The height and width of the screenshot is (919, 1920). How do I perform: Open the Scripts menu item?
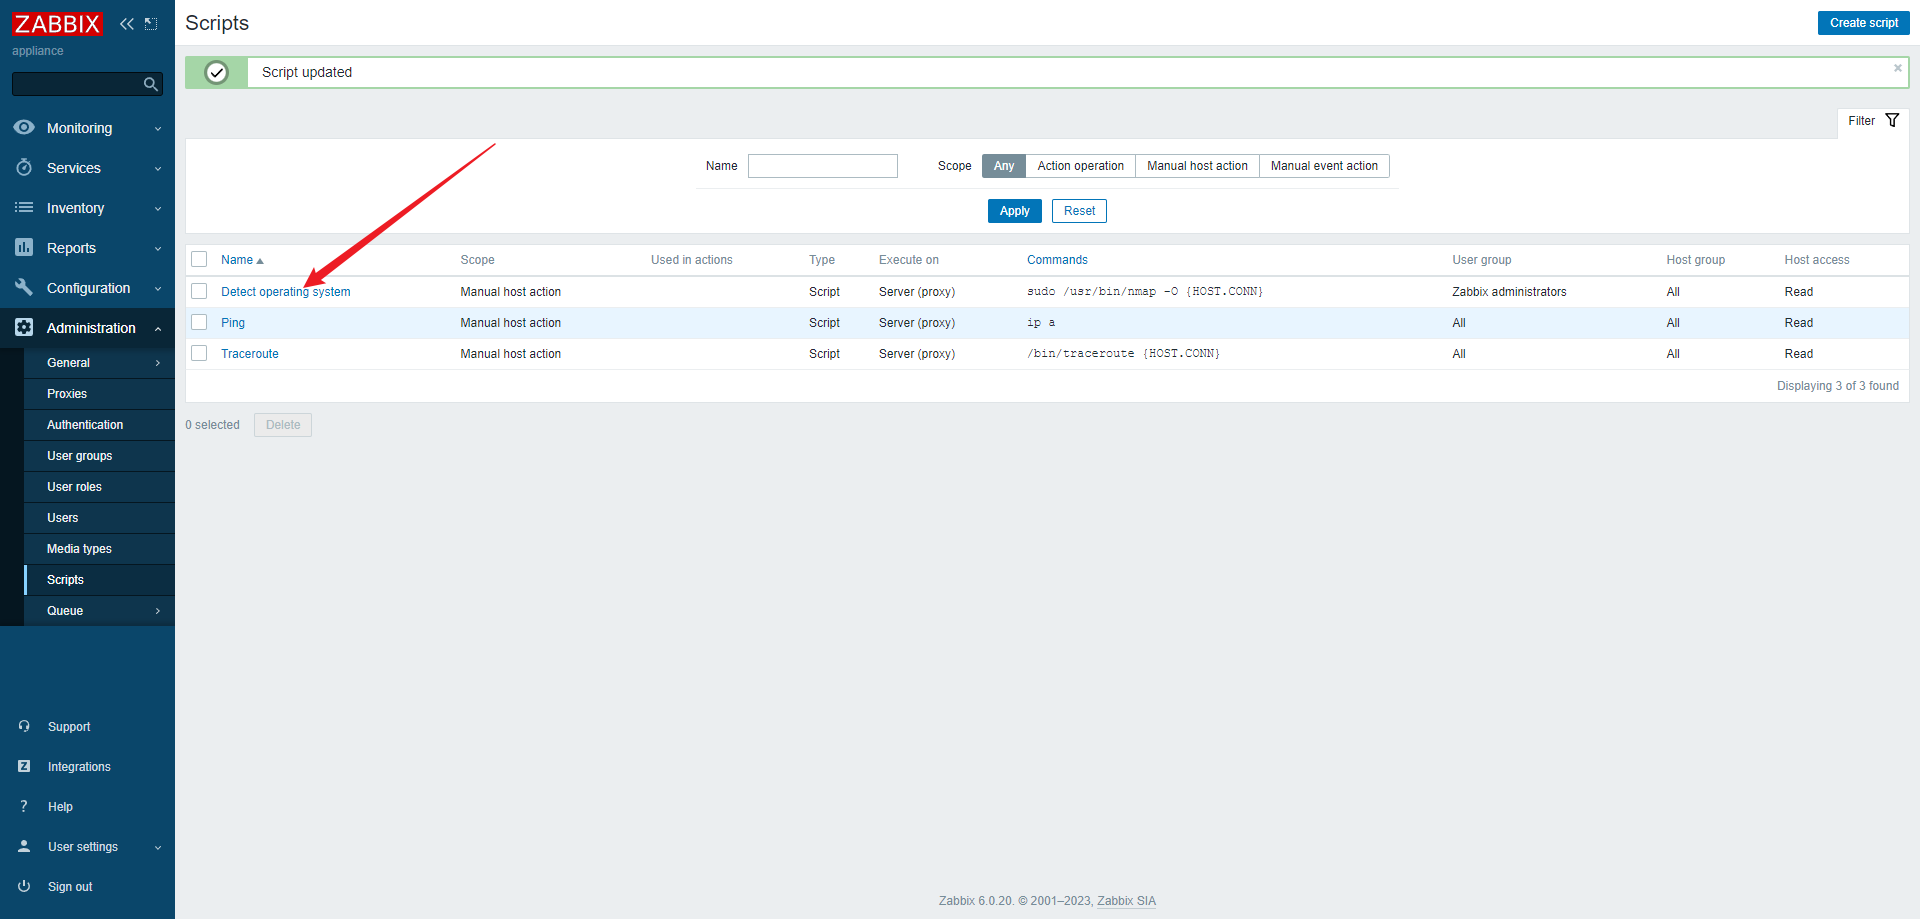click(99, 580)
